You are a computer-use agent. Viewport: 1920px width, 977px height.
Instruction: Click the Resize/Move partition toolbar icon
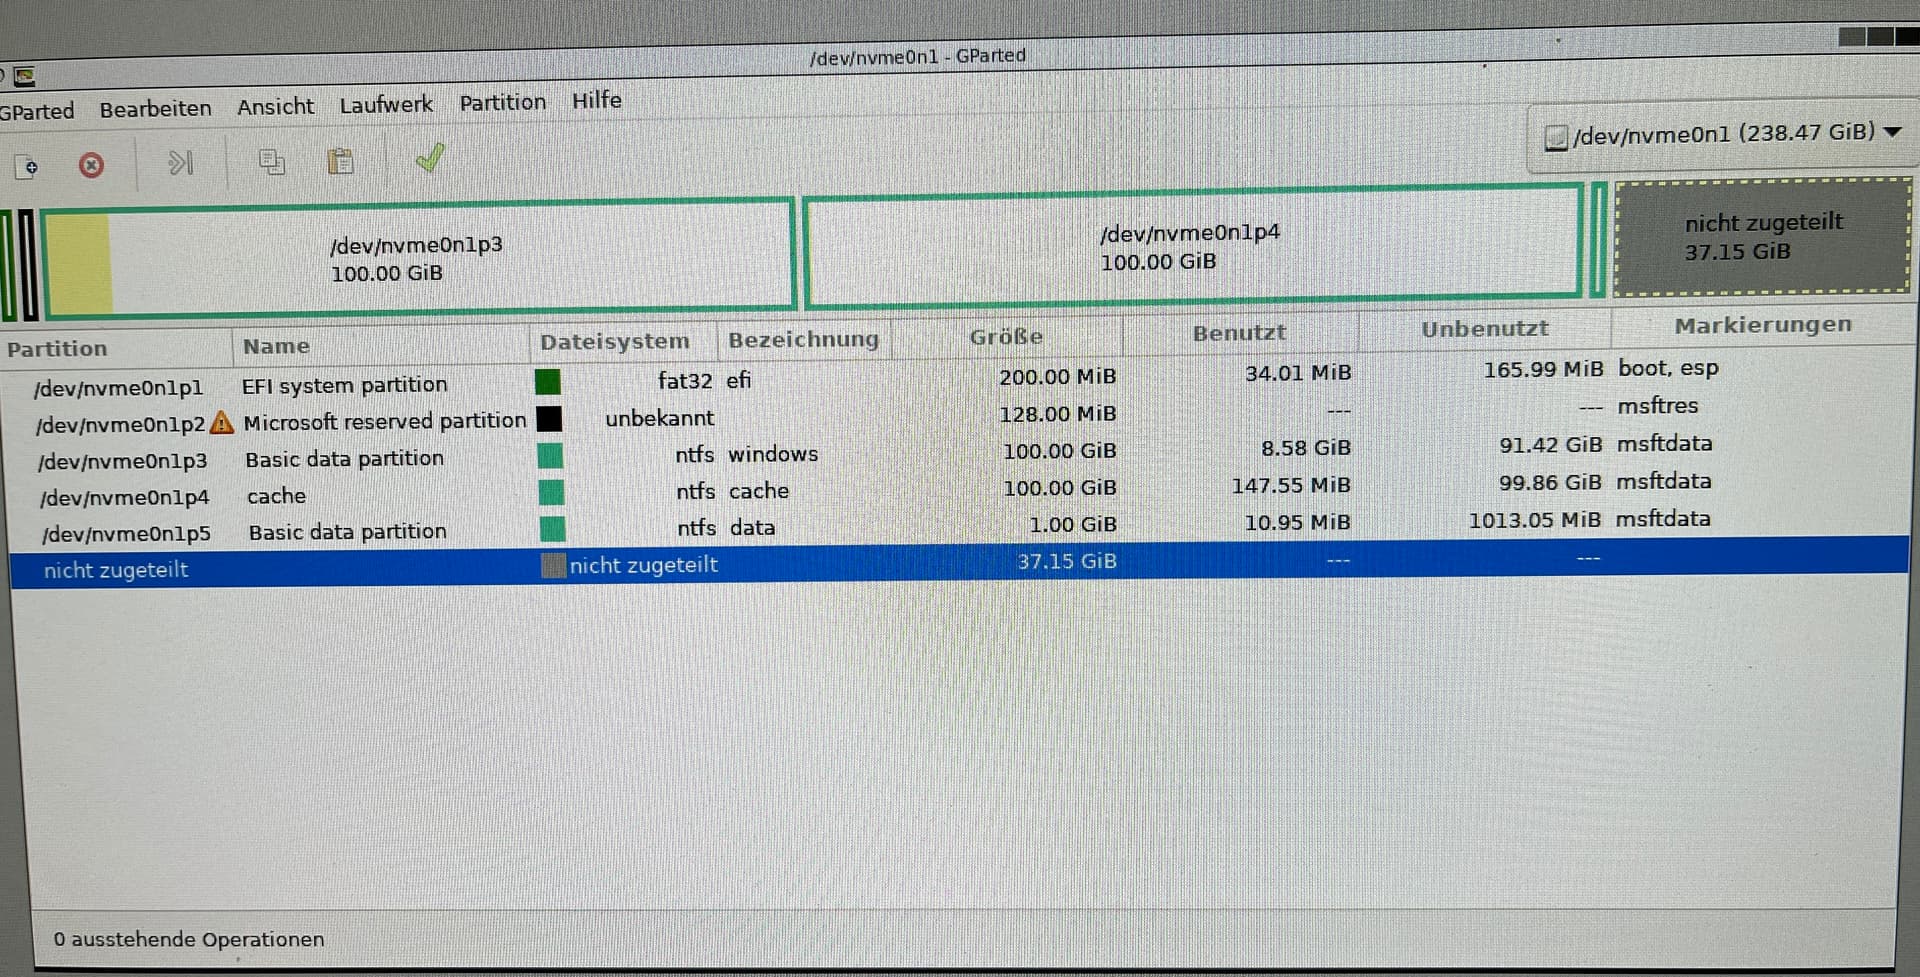coord(180,163)
